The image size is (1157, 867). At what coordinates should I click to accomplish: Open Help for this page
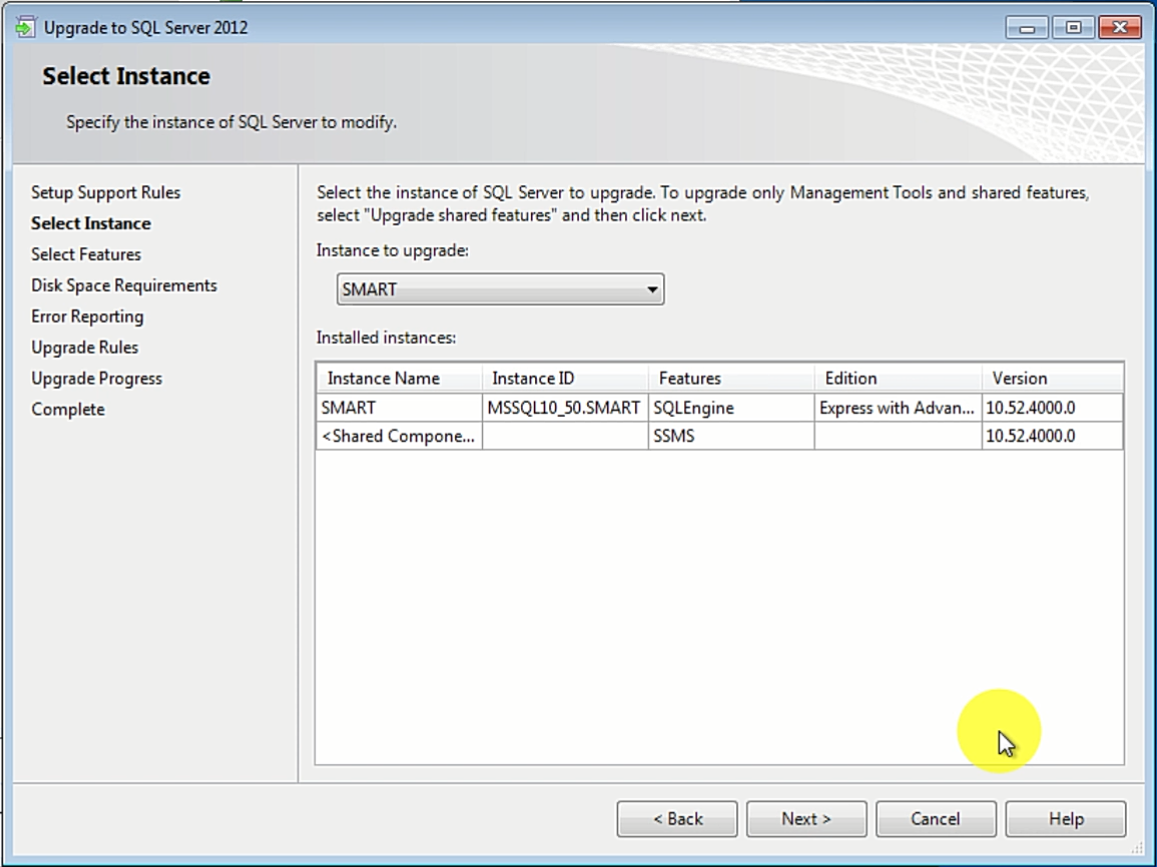[1066, 818]
